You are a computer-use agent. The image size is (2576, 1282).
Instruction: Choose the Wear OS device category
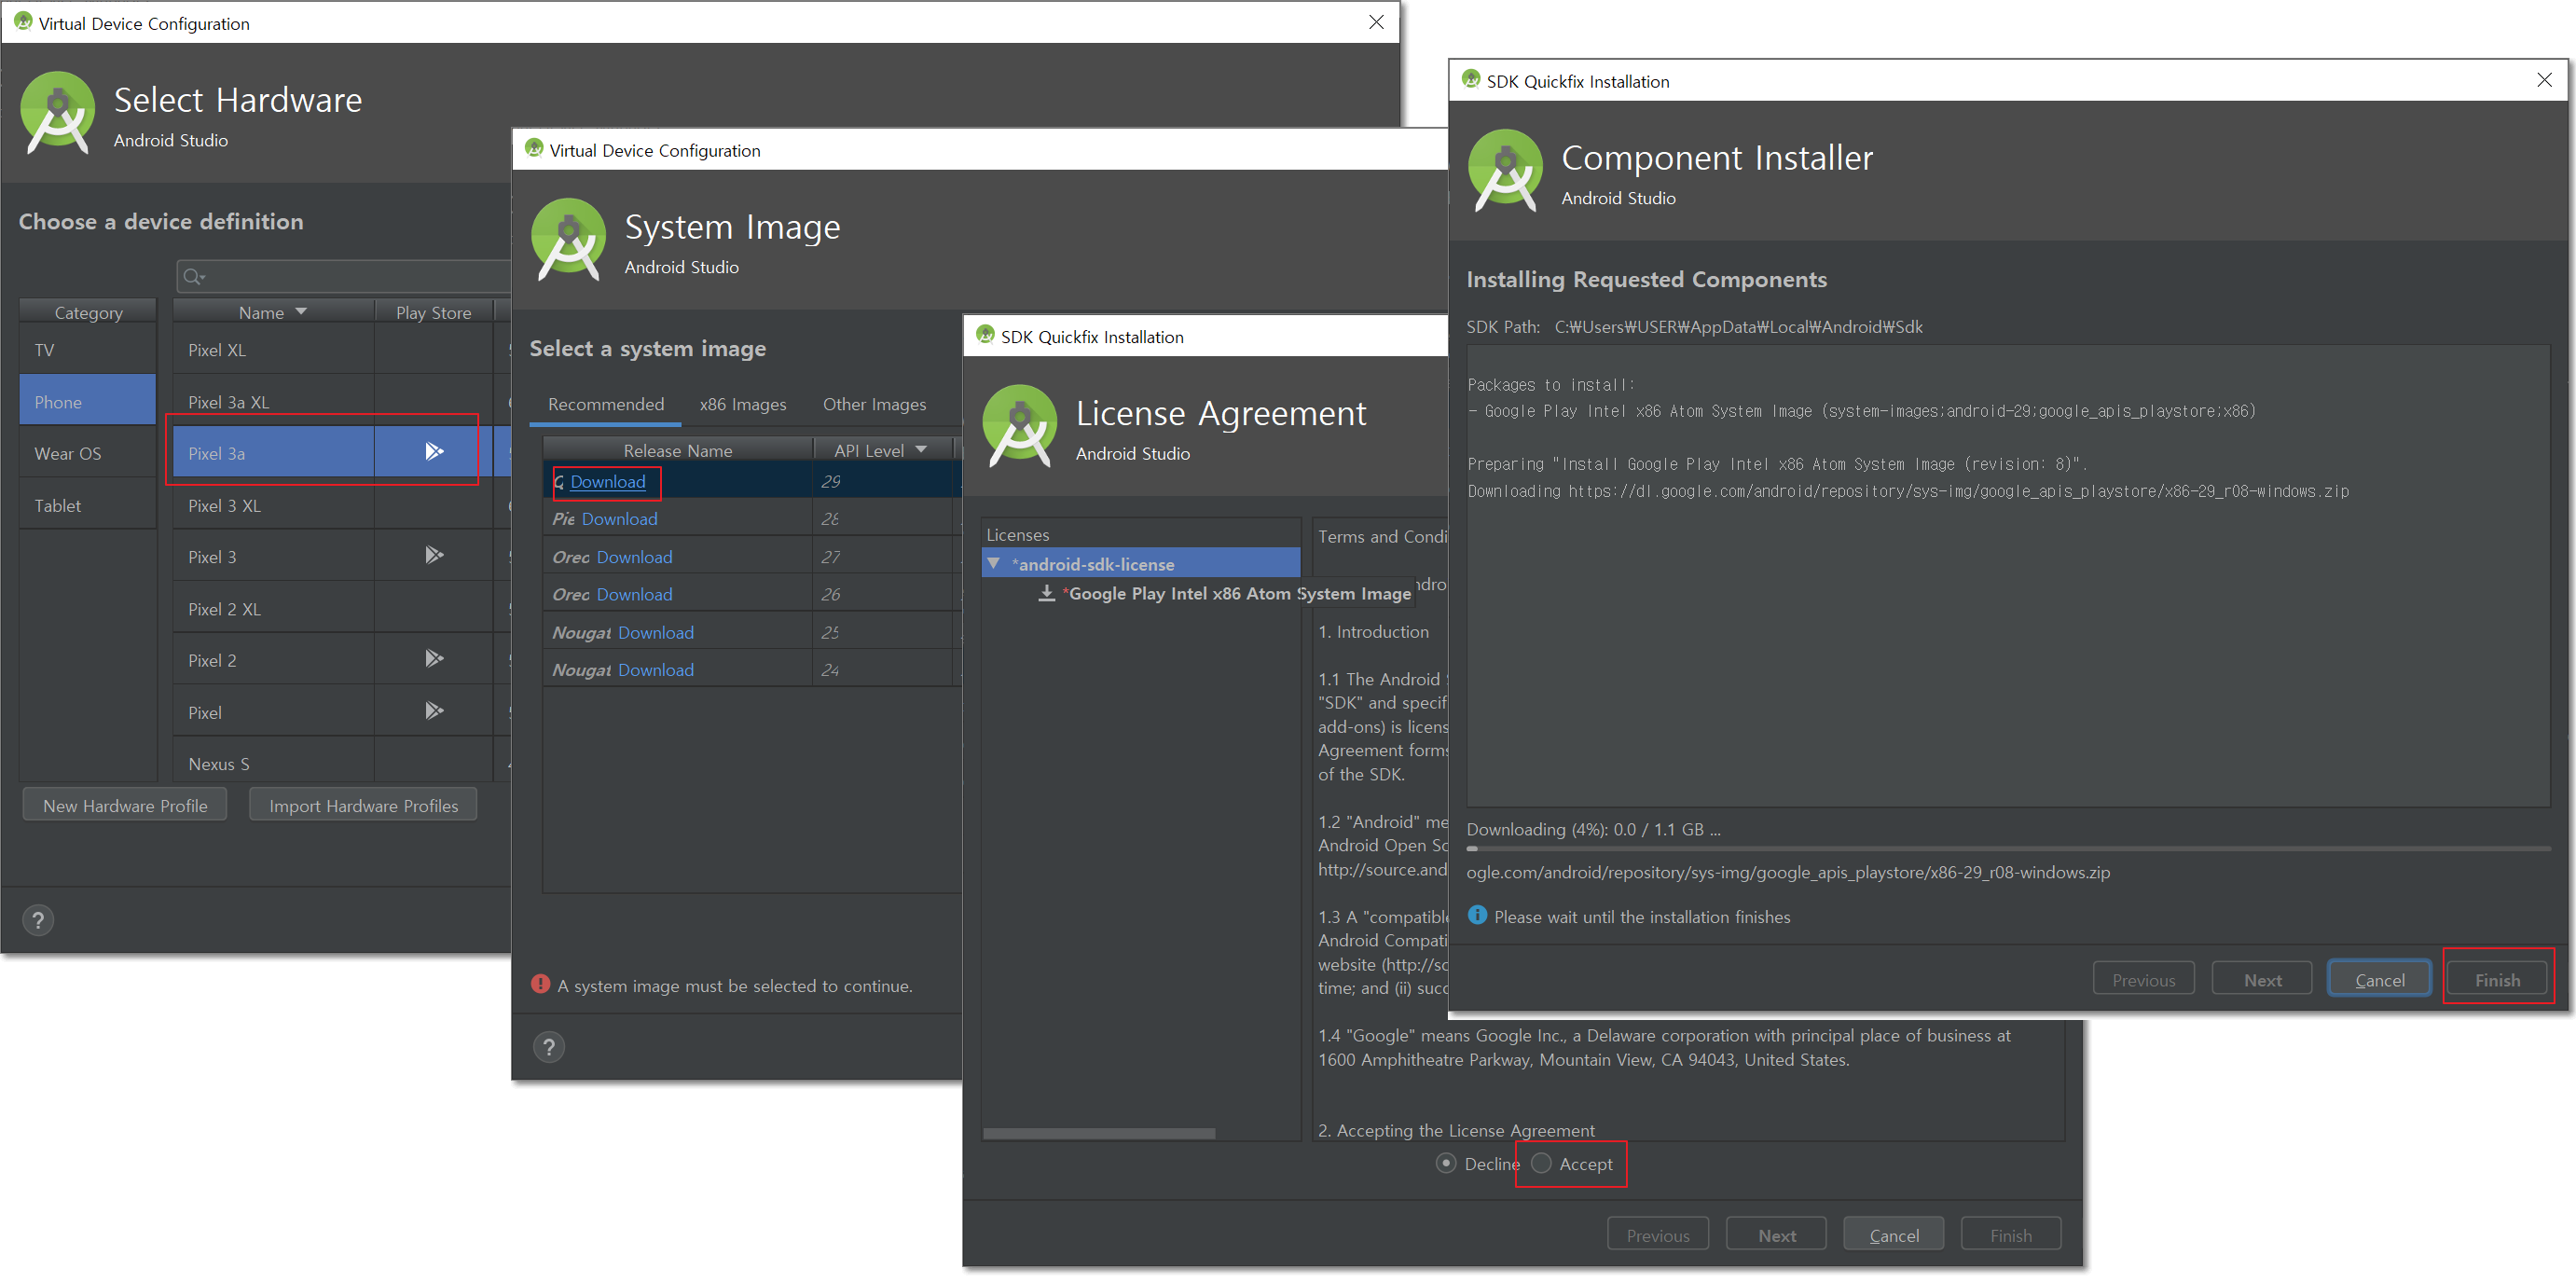tap(88, 453)
